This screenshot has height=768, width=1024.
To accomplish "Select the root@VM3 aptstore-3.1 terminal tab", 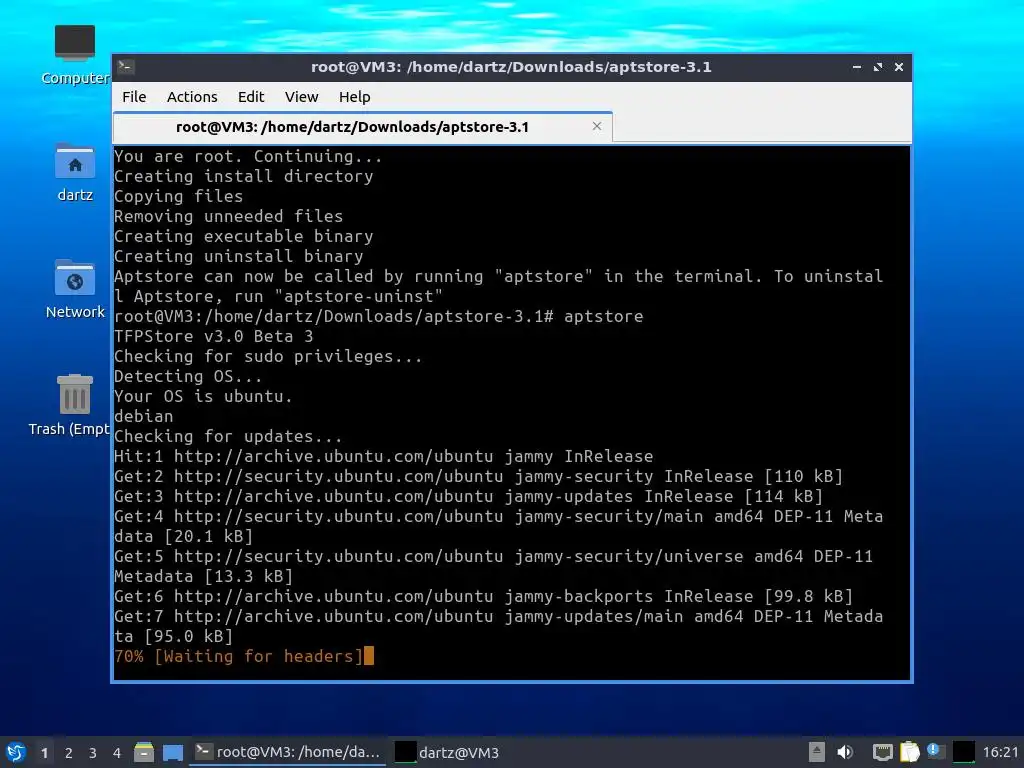I will click(x=362, y=127).
